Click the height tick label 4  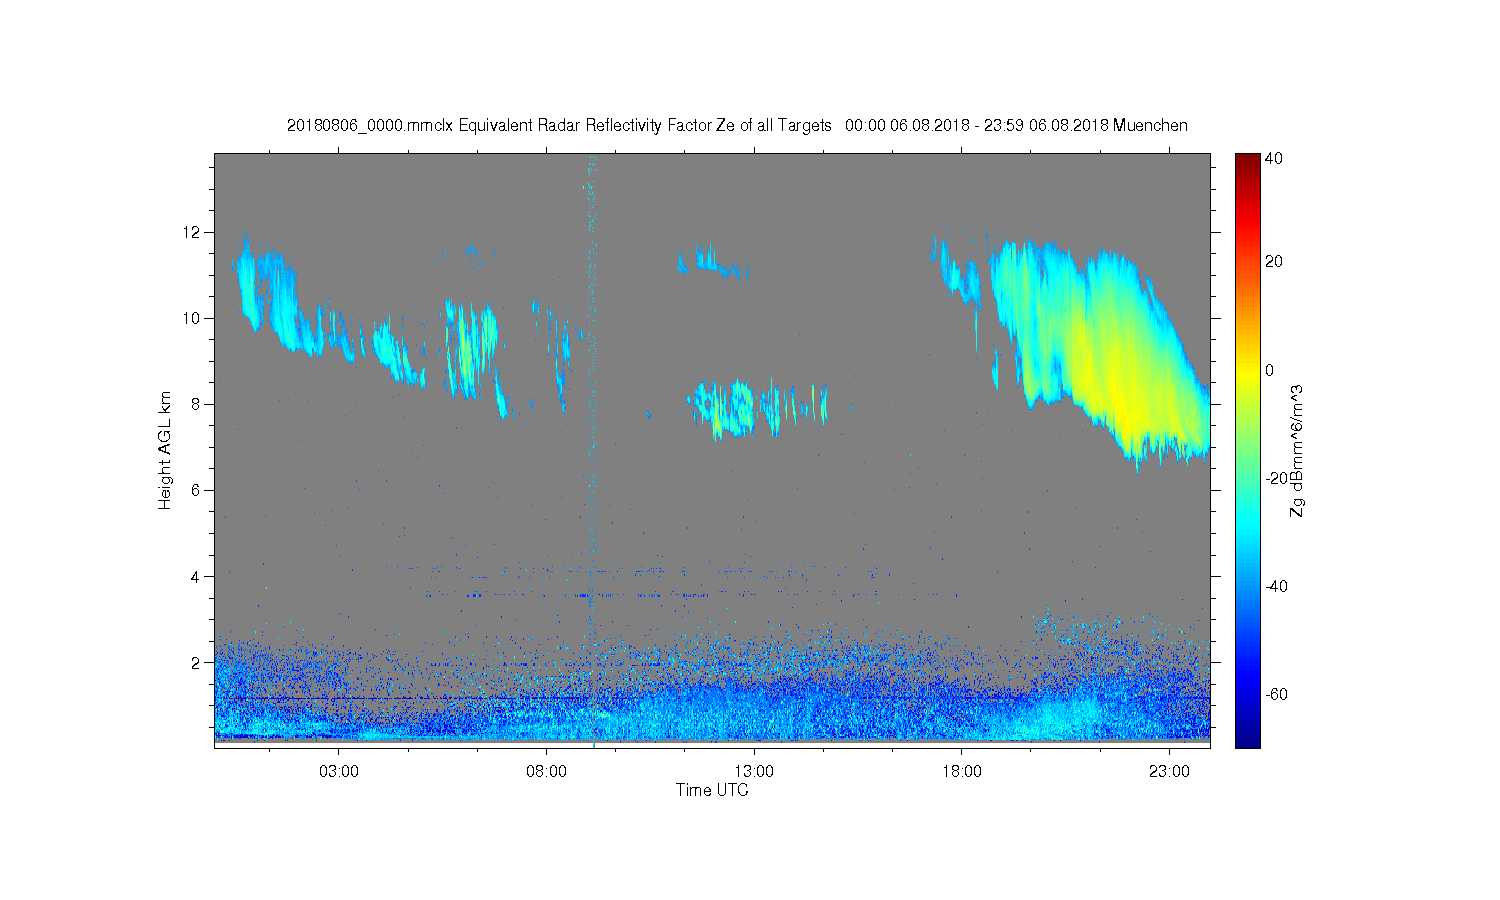tap(196, 576)
